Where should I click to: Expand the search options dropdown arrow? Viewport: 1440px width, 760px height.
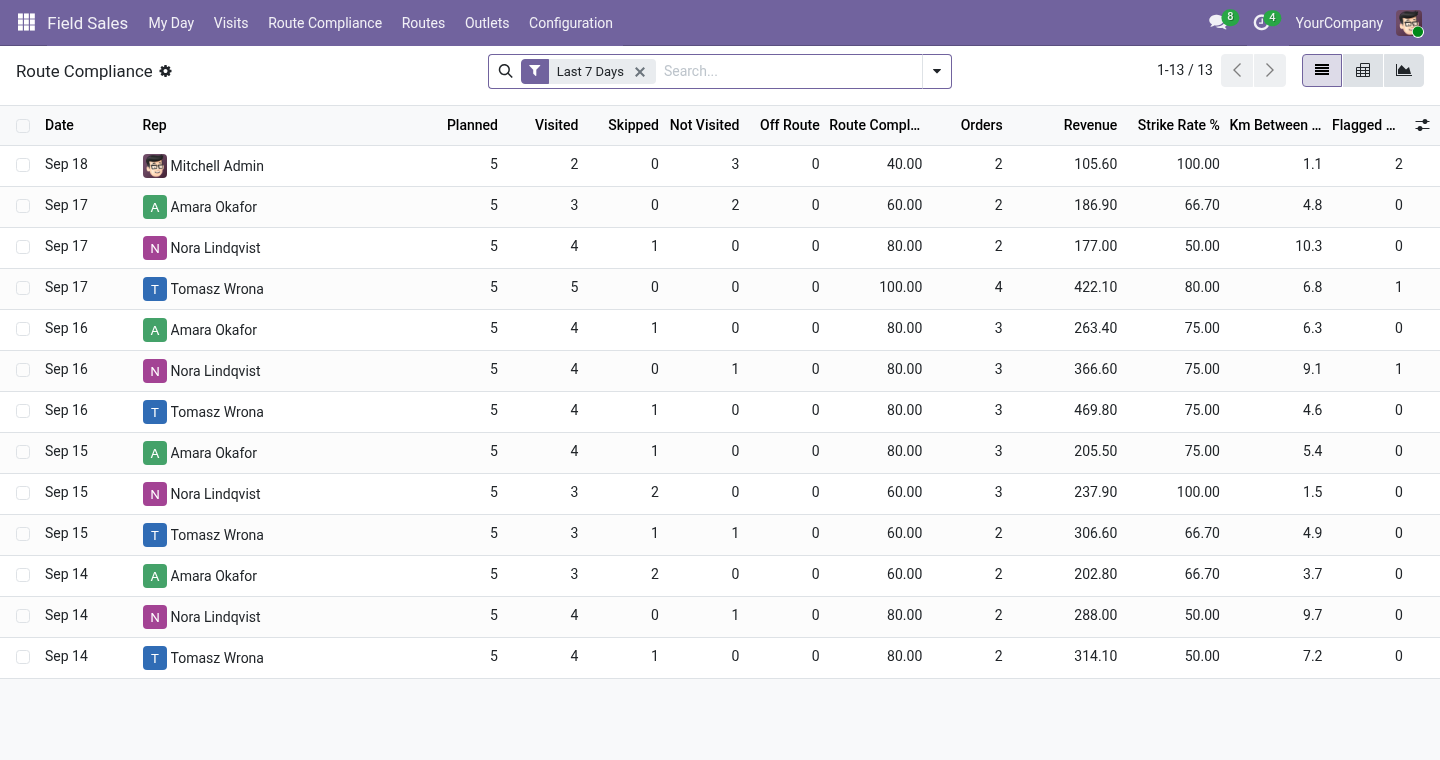(x=937, y=71)
